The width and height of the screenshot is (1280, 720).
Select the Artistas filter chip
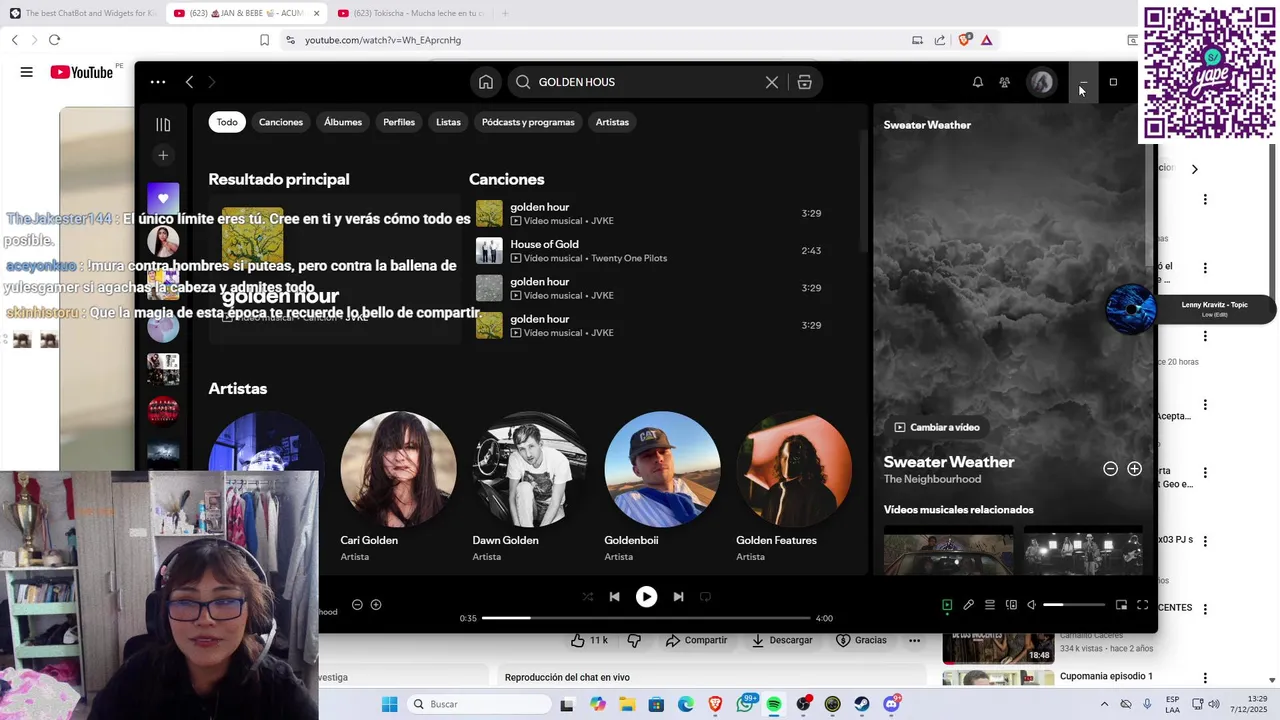tap(612, 122)
